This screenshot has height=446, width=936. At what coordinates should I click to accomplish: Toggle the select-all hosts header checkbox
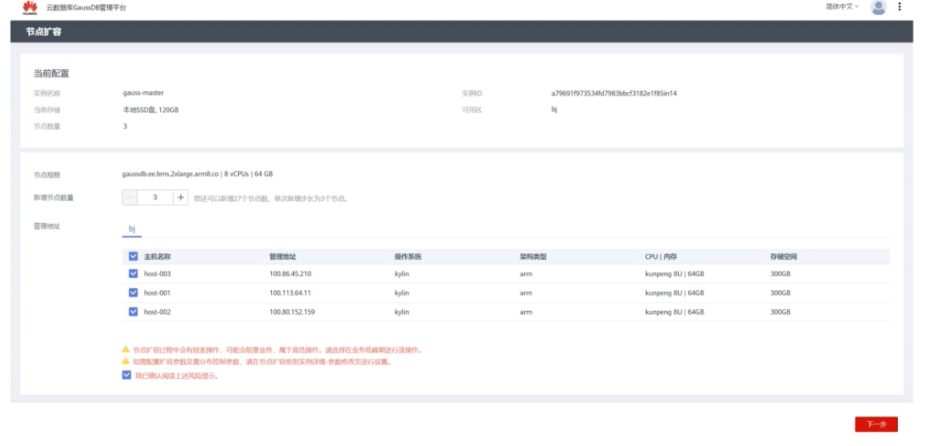point(133,257)
